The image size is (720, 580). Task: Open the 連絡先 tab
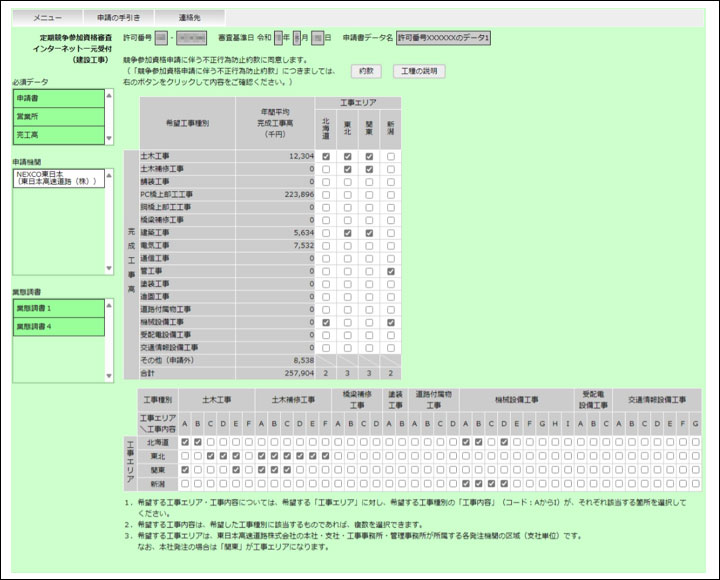190,18
